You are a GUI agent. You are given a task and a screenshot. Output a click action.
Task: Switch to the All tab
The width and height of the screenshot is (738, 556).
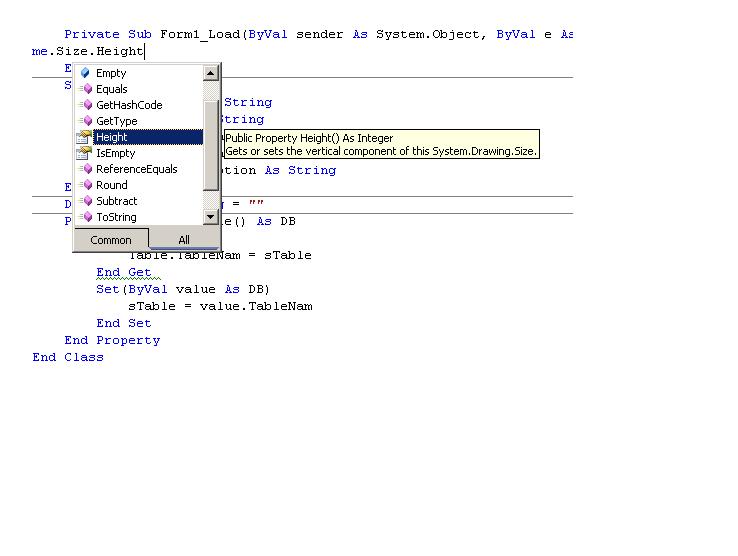click(x=184, y=240)
